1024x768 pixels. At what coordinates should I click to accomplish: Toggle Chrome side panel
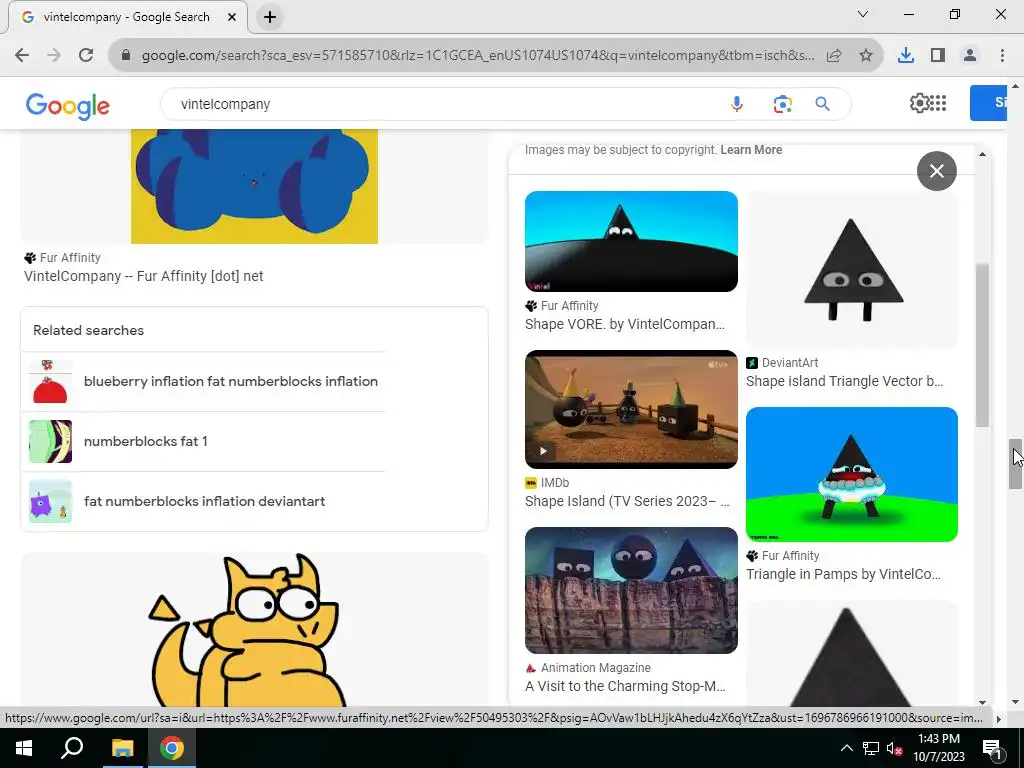pos(938,56)
